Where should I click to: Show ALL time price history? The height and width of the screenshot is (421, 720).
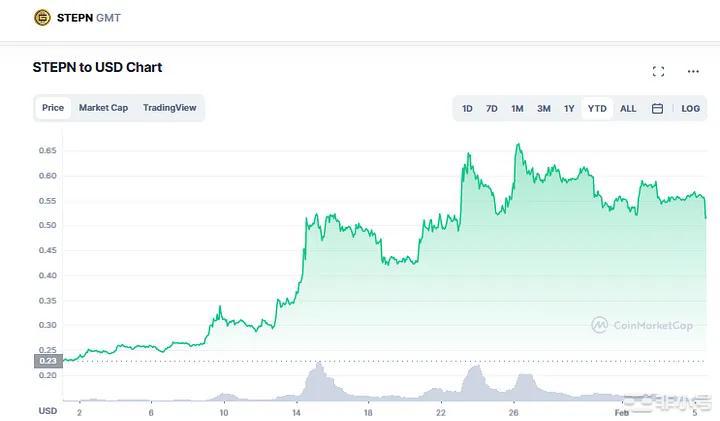click(628, 108)
